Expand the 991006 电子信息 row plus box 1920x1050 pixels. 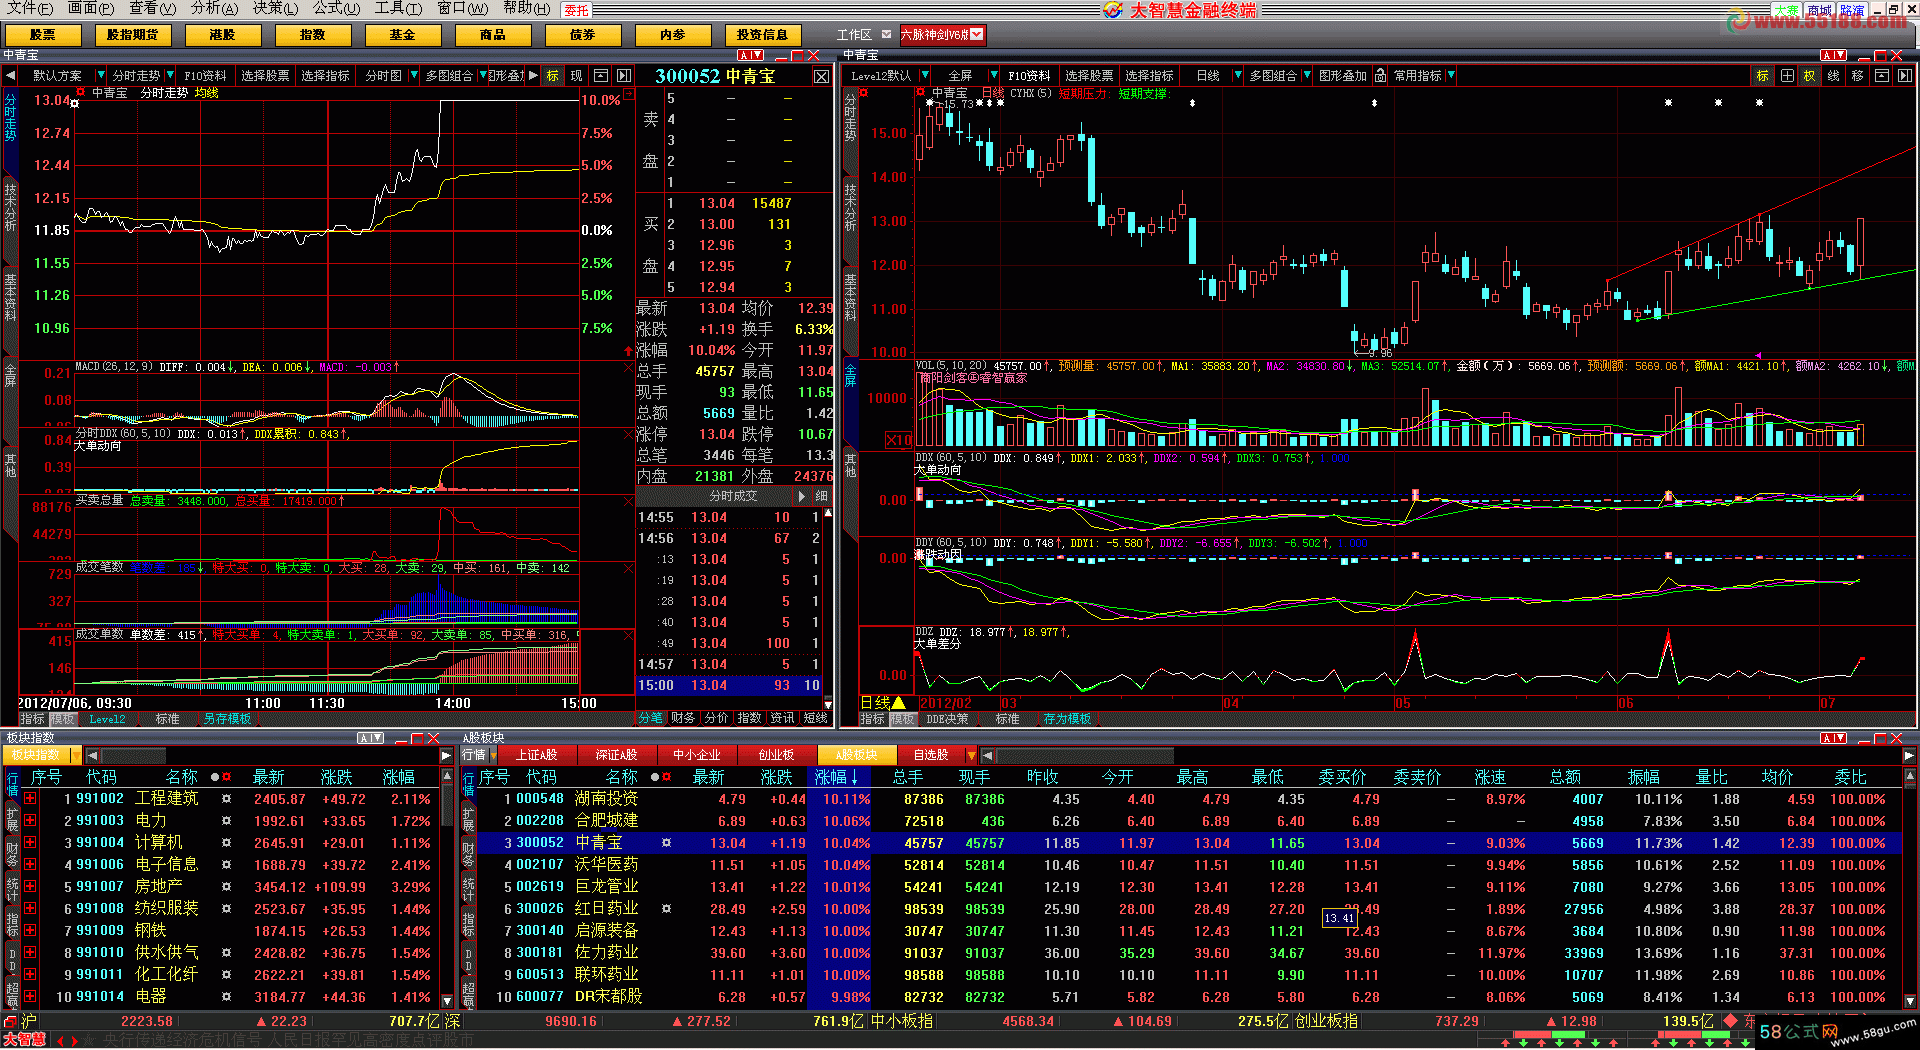click(30, 864)
